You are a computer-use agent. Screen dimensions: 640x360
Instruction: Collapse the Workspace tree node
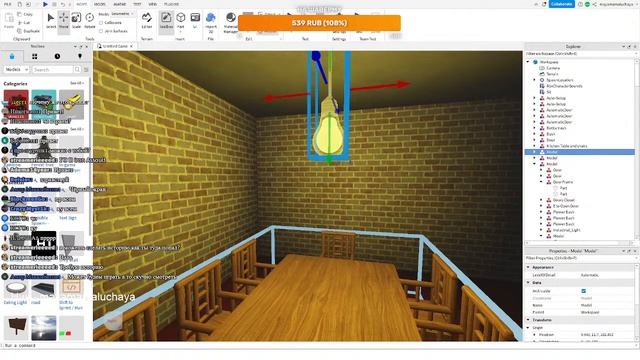tap(528, 62)
